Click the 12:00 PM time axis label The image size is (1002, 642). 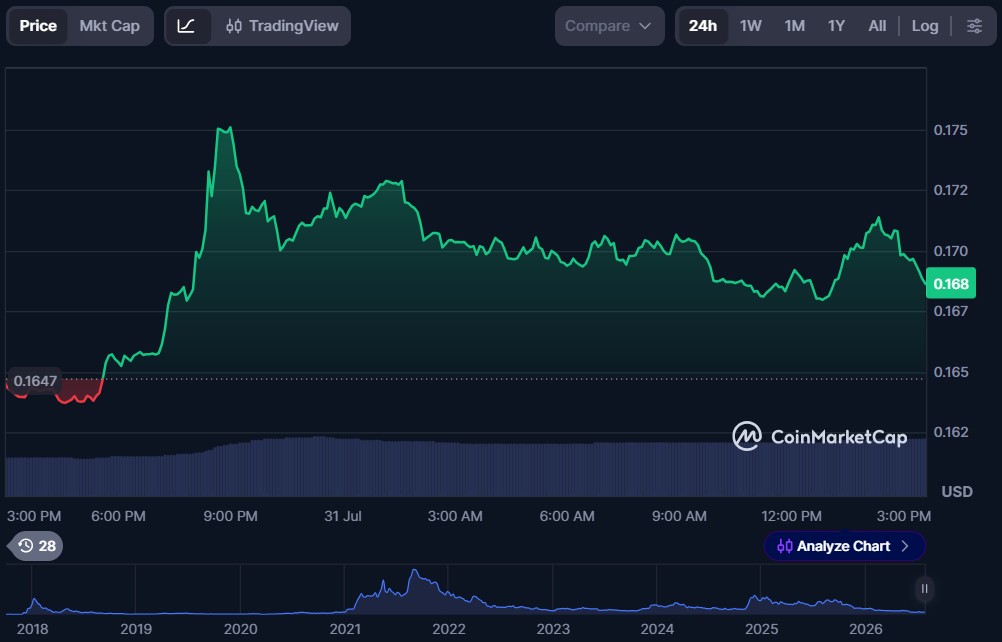(791, 516)
